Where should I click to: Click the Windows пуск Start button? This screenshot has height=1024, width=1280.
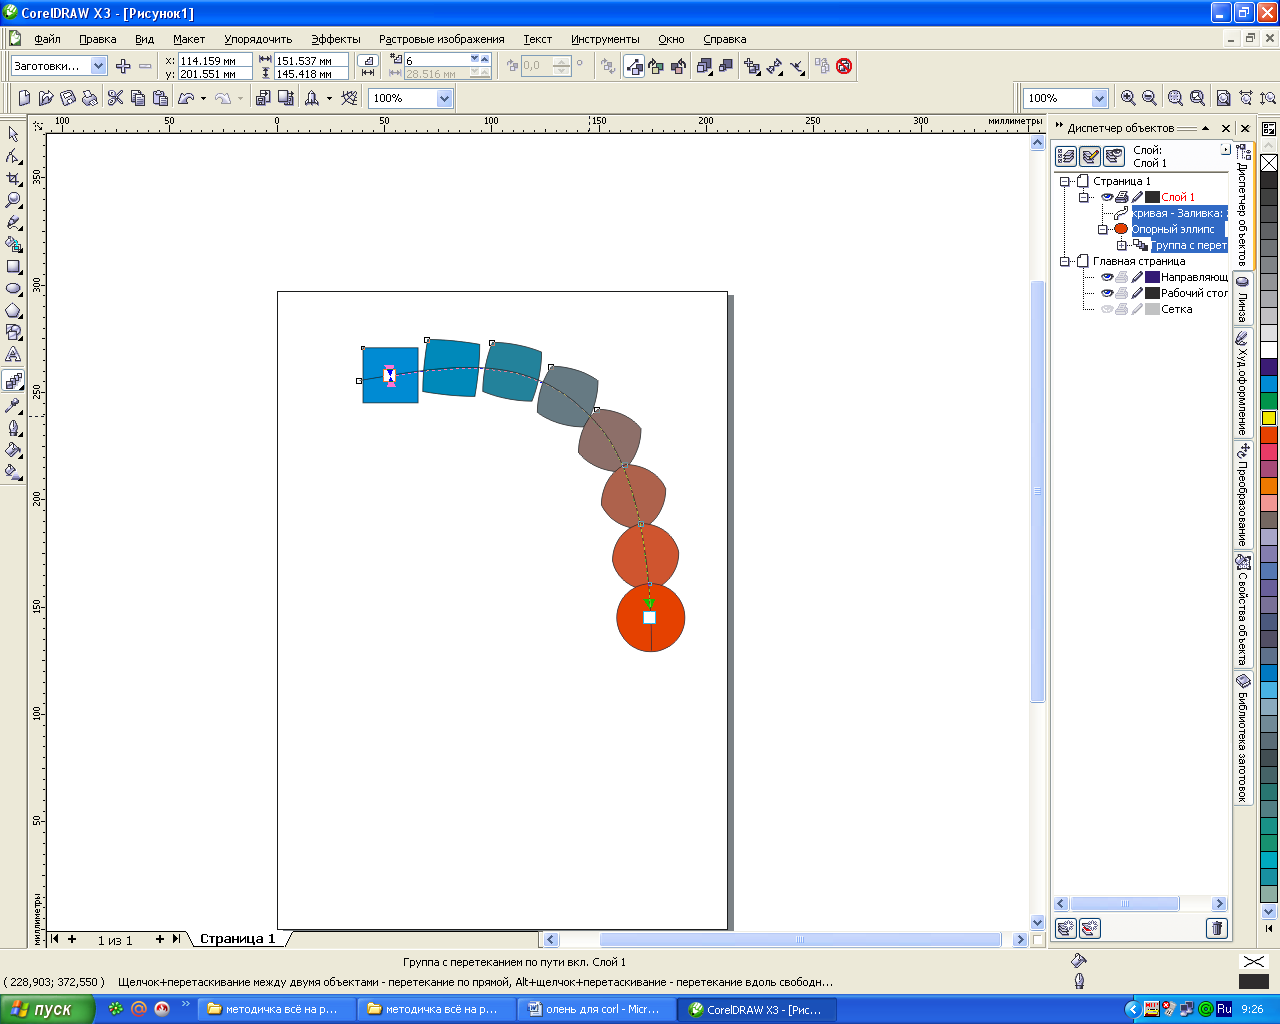[x=47, y=1009]
